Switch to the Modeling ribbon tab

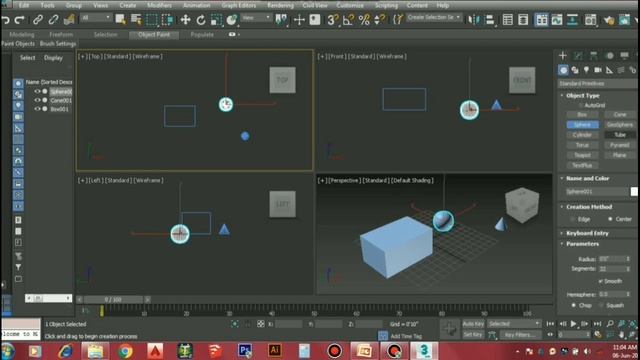22,35
